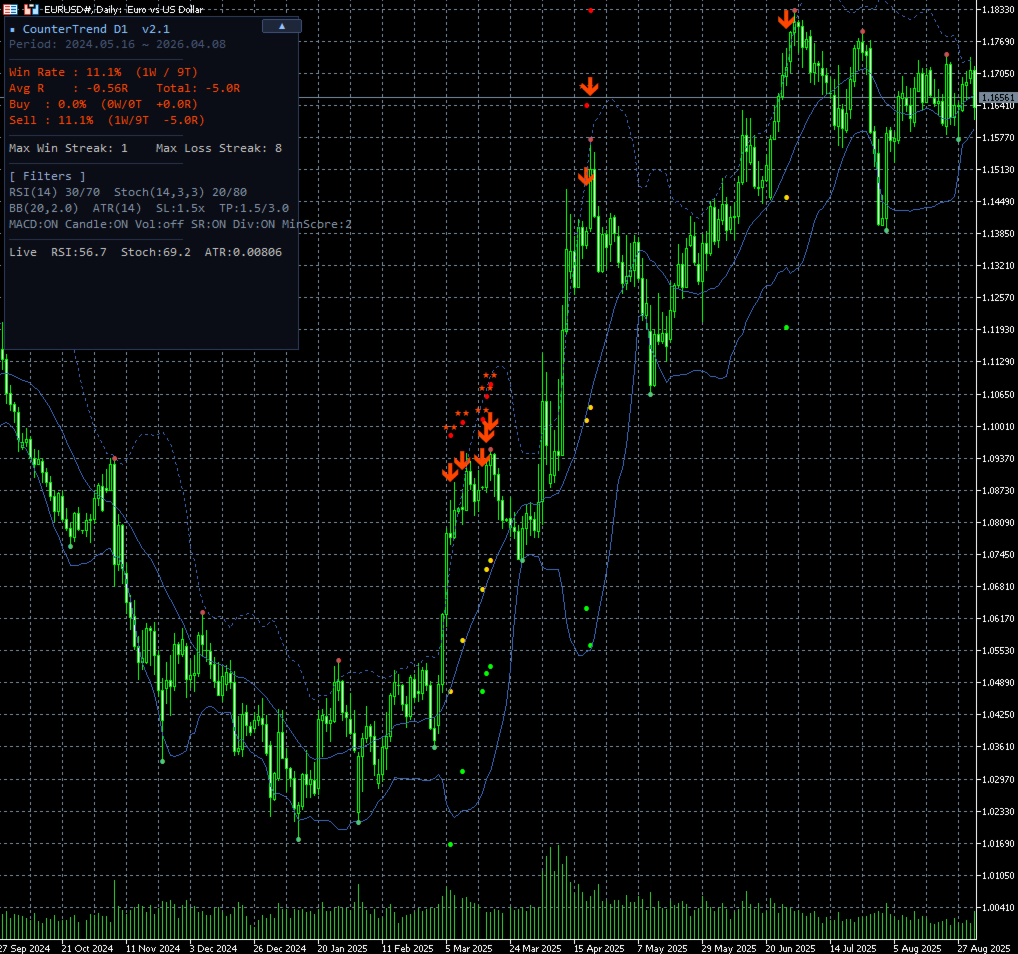Click the MinScore:2 setting text
The width and height of the screenshot is (1018, 954).
[x=317, y=224]
